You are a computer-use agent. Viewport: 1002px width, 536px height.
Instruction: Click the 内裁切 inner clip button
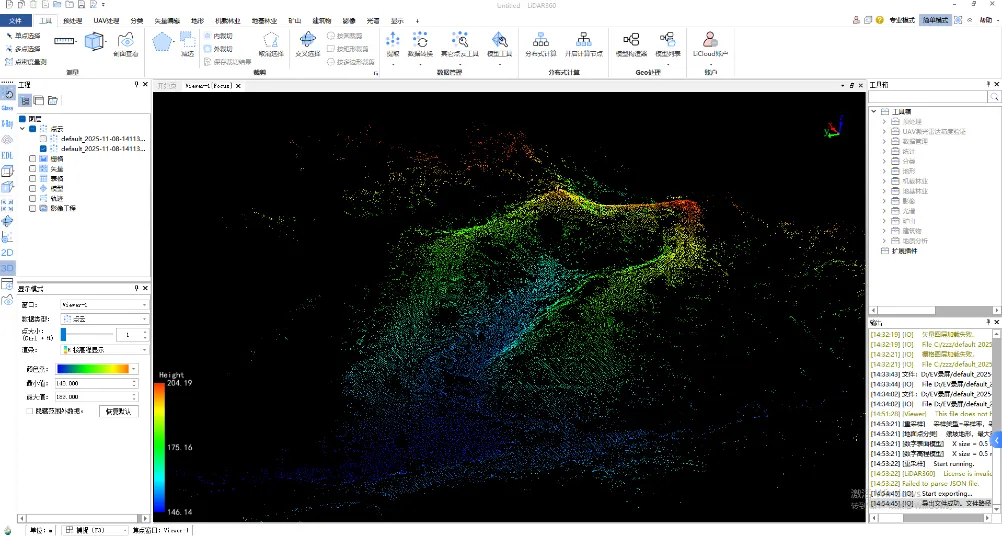[218, 36]
